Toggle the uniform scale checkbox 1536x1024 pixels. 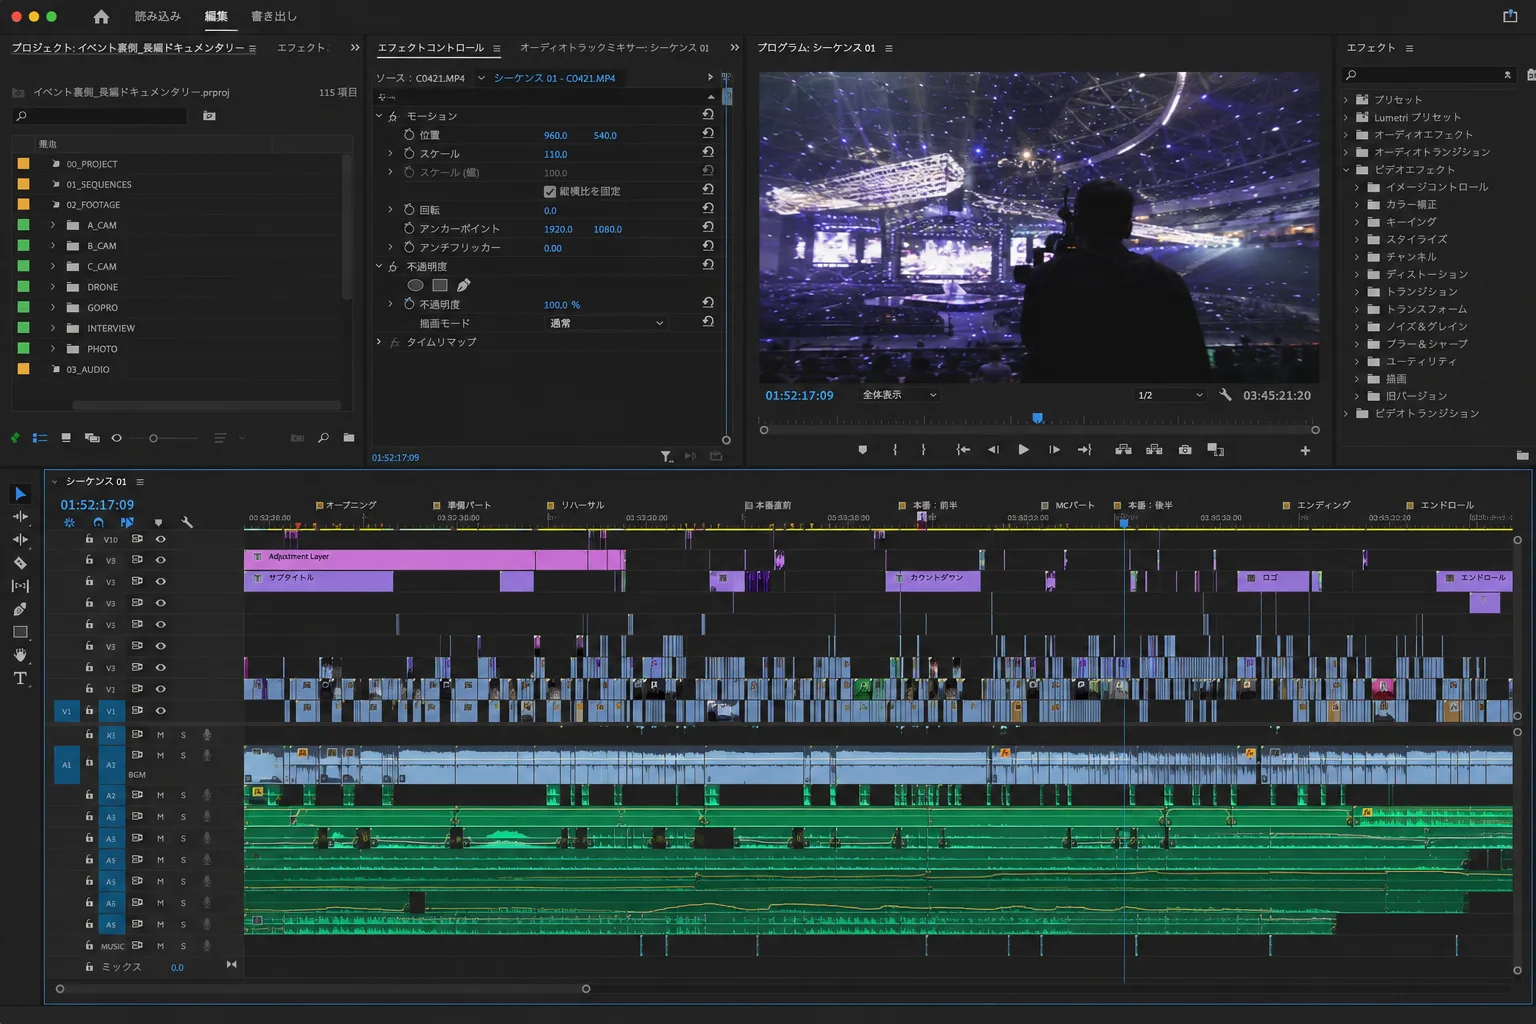point(550,191)
